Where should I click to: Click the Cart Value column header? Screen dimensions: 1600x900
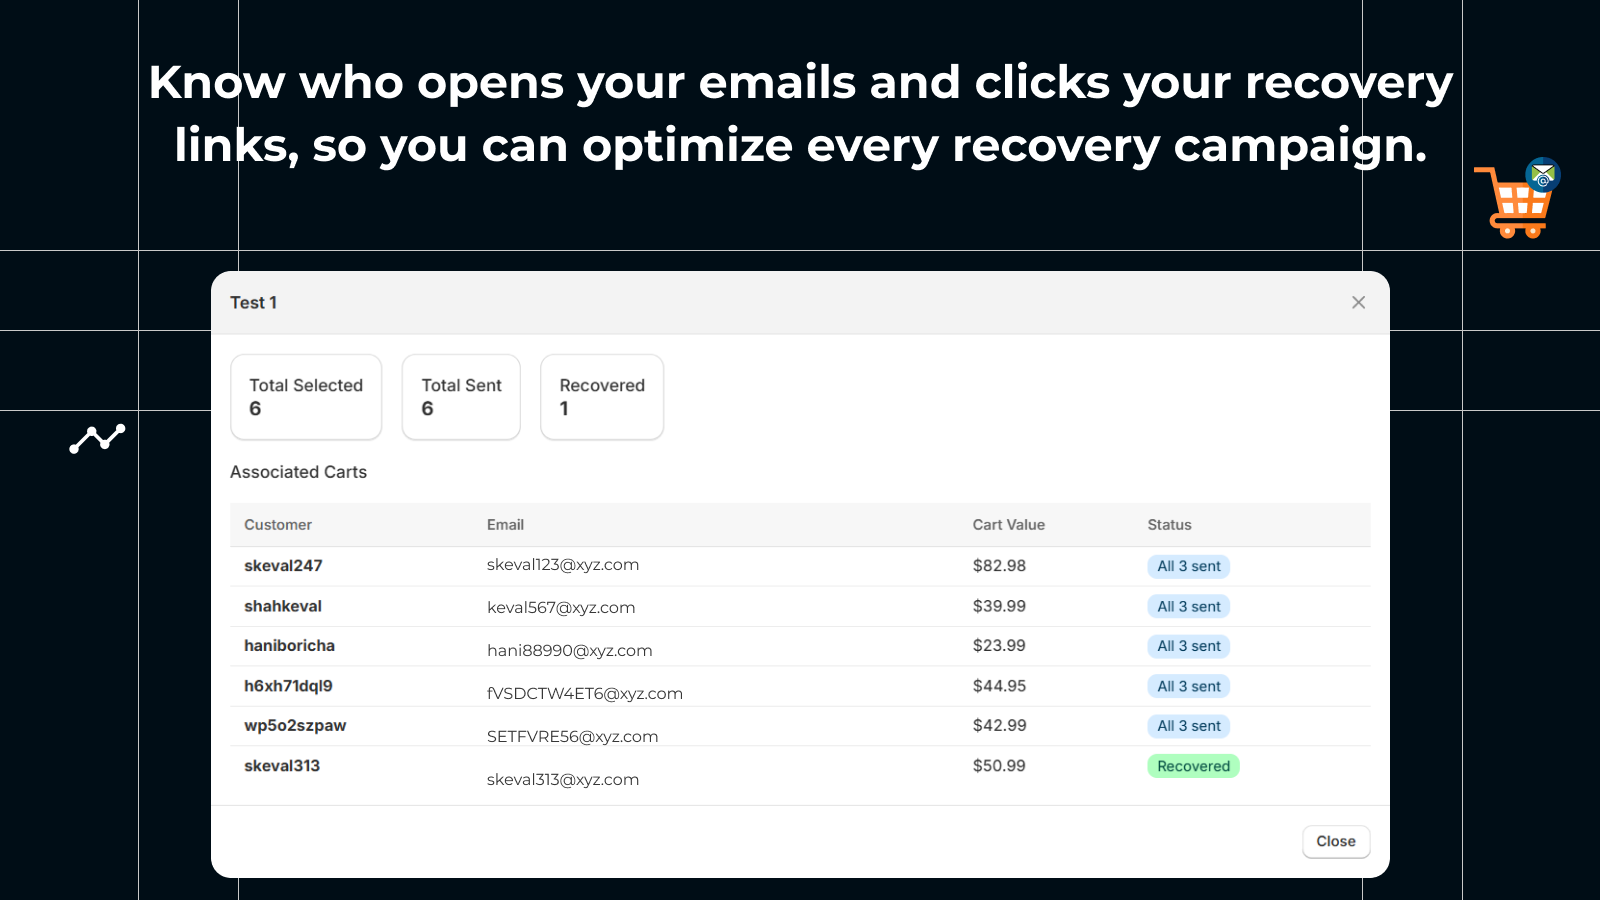[1008, 525]
